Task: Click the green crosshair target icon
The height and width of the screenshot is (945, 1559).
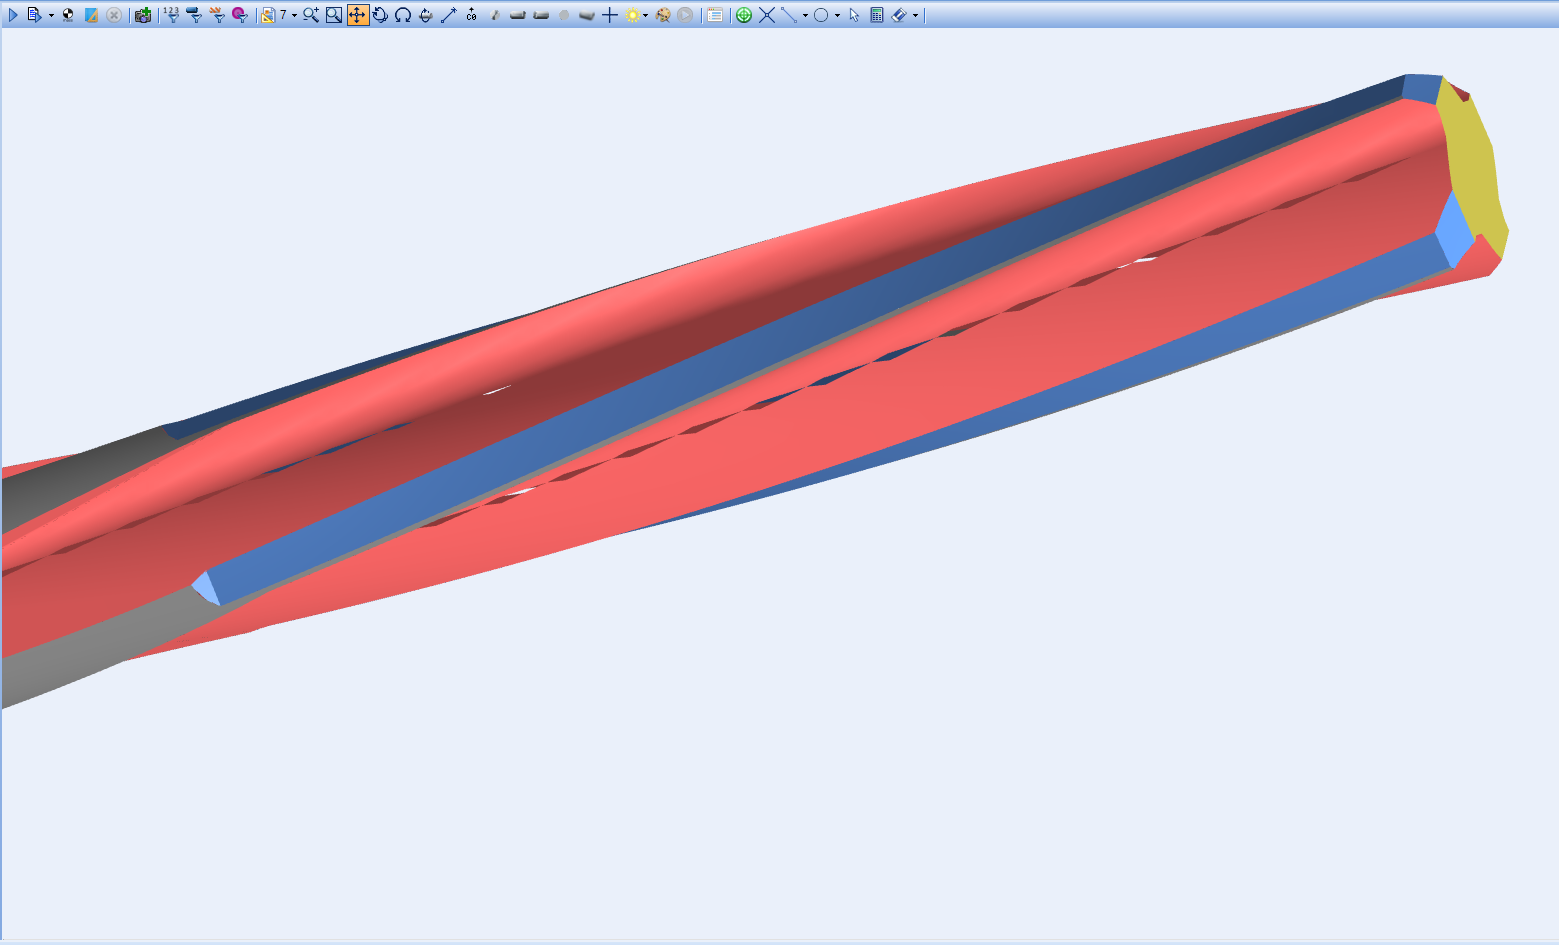Action: click(743, 15)
